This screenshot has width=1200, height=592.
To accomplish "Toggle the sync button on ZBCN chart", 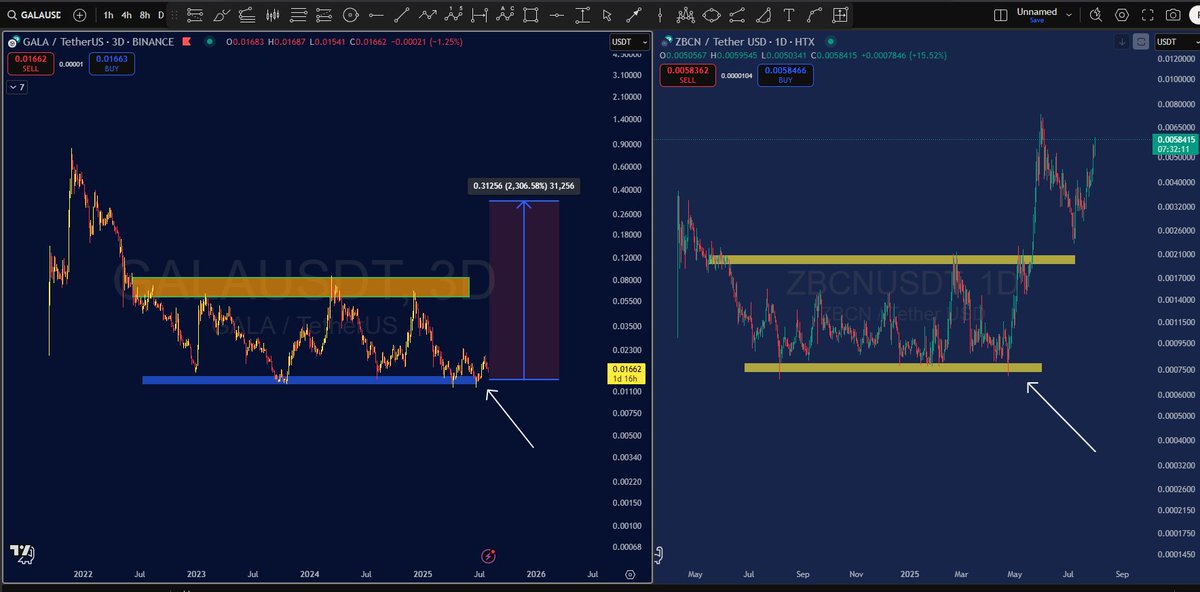I will 1142,41.
